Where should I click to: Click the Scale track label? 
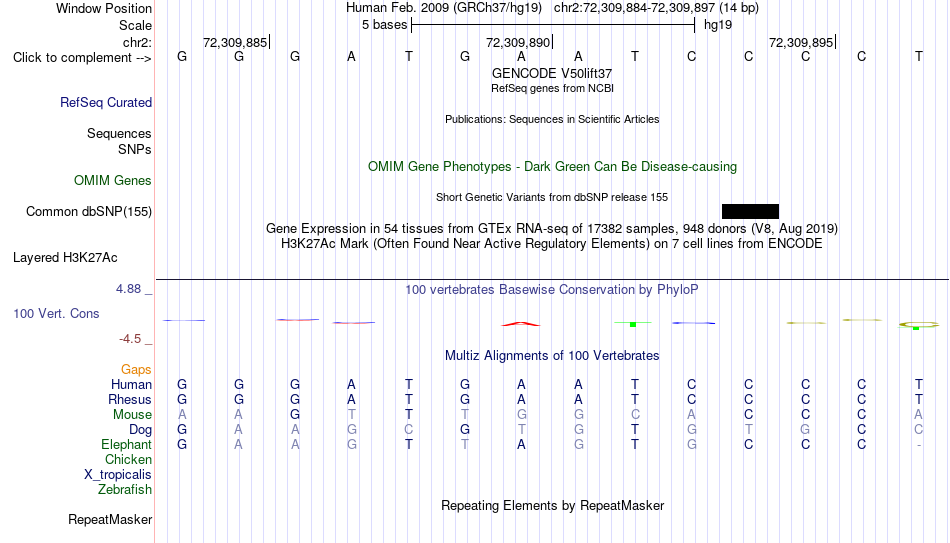pyautogui.click(x=136, y=25)
